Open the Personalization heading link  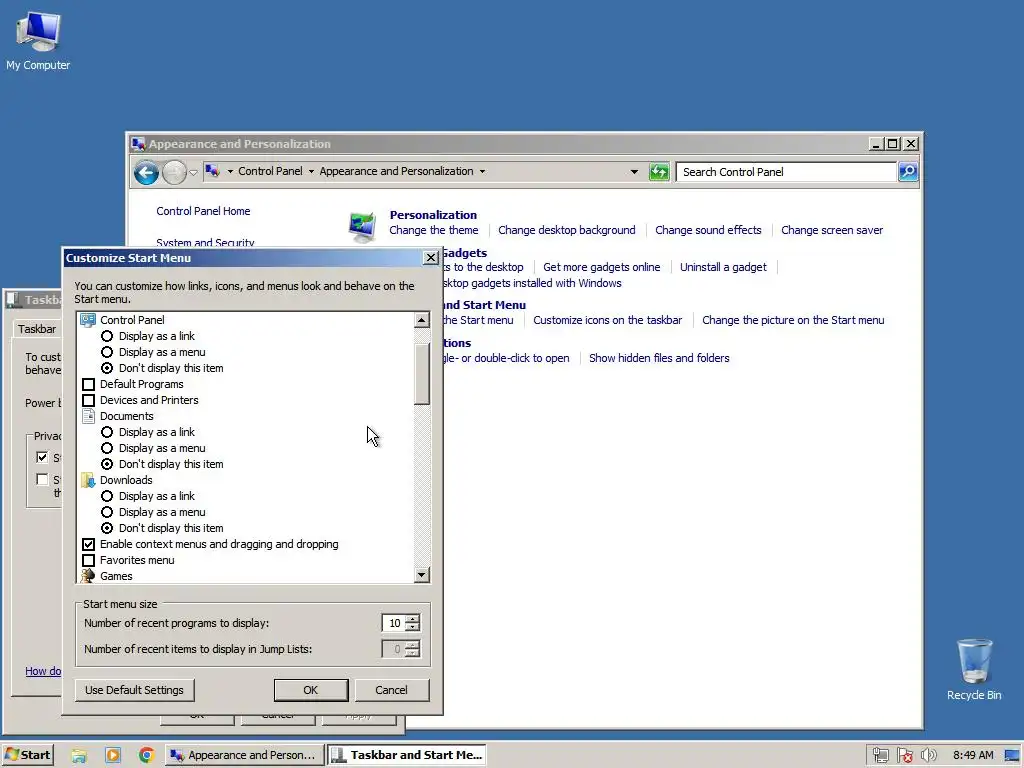(433, 215)
